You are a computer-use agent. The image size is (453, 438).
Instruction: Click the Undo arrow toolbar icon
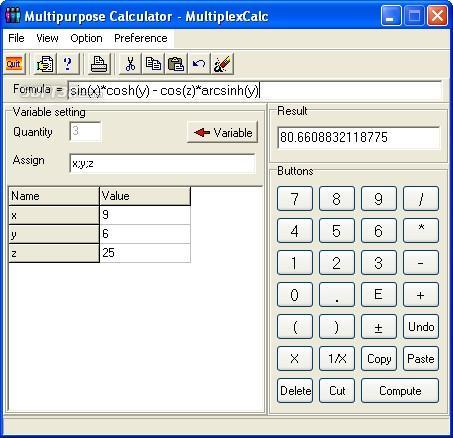tap(199, 64)
